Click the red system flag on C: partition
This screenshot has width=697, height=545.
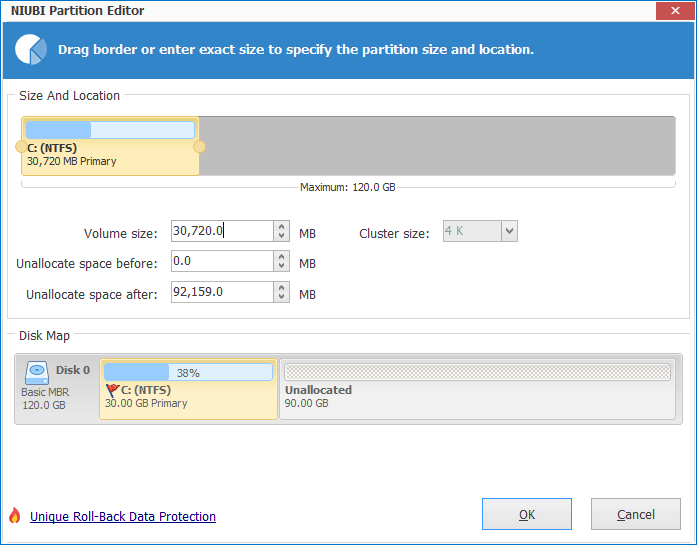point(112,390)
